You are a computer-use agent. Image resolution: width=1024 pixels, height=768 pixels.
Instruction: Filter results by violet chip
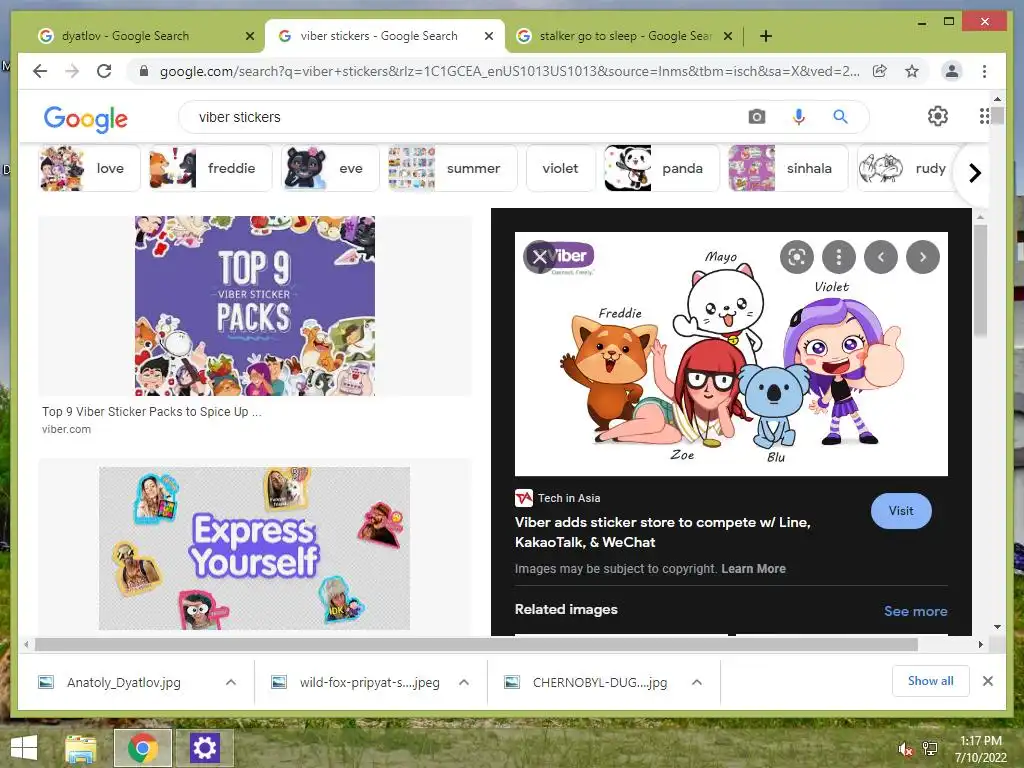tap(560, 168)
